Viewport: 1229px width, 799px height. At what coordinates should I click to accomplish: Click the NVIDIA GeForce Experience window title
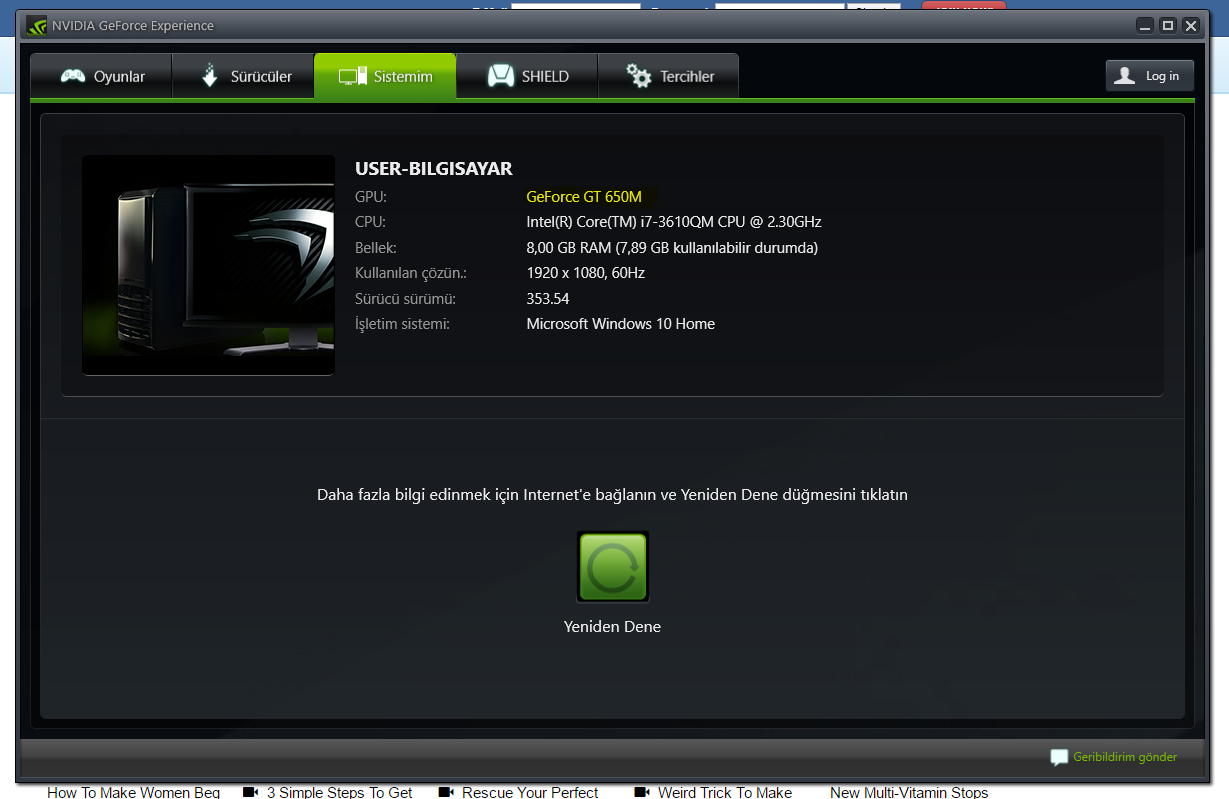[x=134, y=25]
